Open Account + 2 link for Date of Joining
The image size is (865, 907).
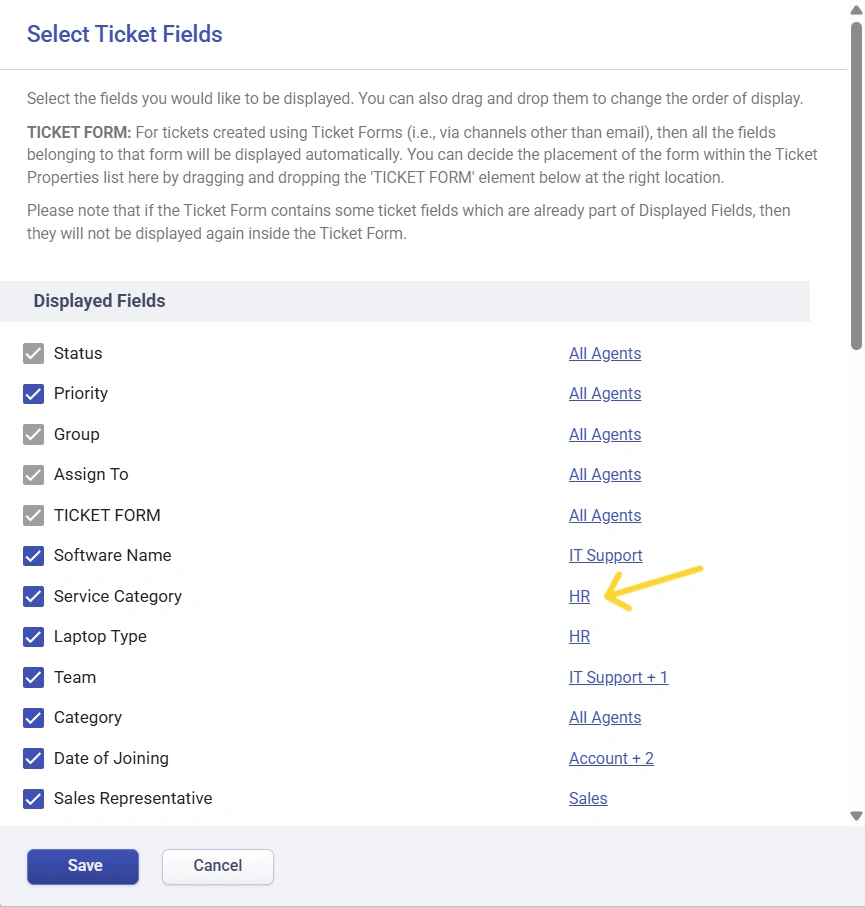click(x=611, y=758)
